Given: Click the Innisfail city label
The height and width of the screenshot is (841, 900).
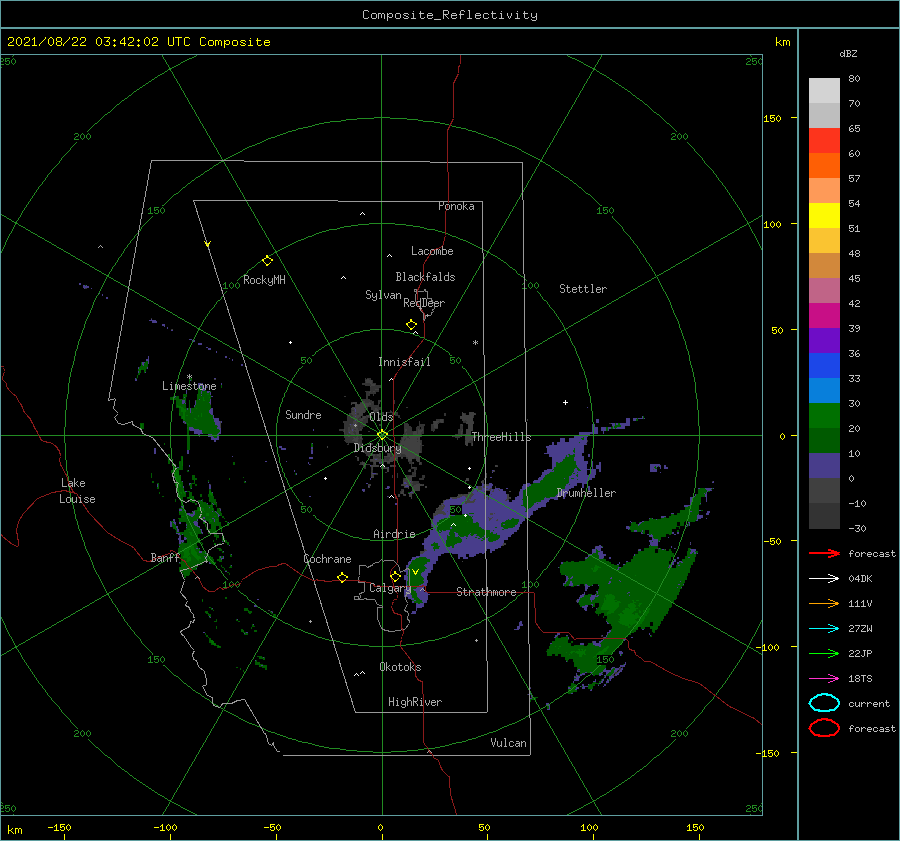Looking at the screenshot, I should coord(404,362).
